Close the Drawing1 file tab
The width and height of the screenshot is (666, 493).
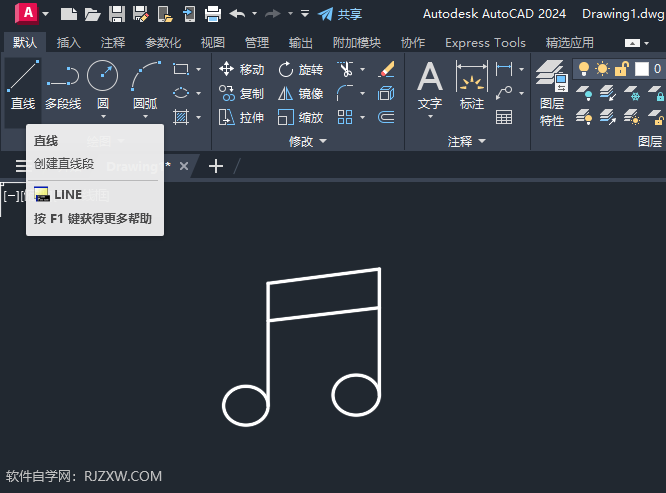[x=183, y=166]
